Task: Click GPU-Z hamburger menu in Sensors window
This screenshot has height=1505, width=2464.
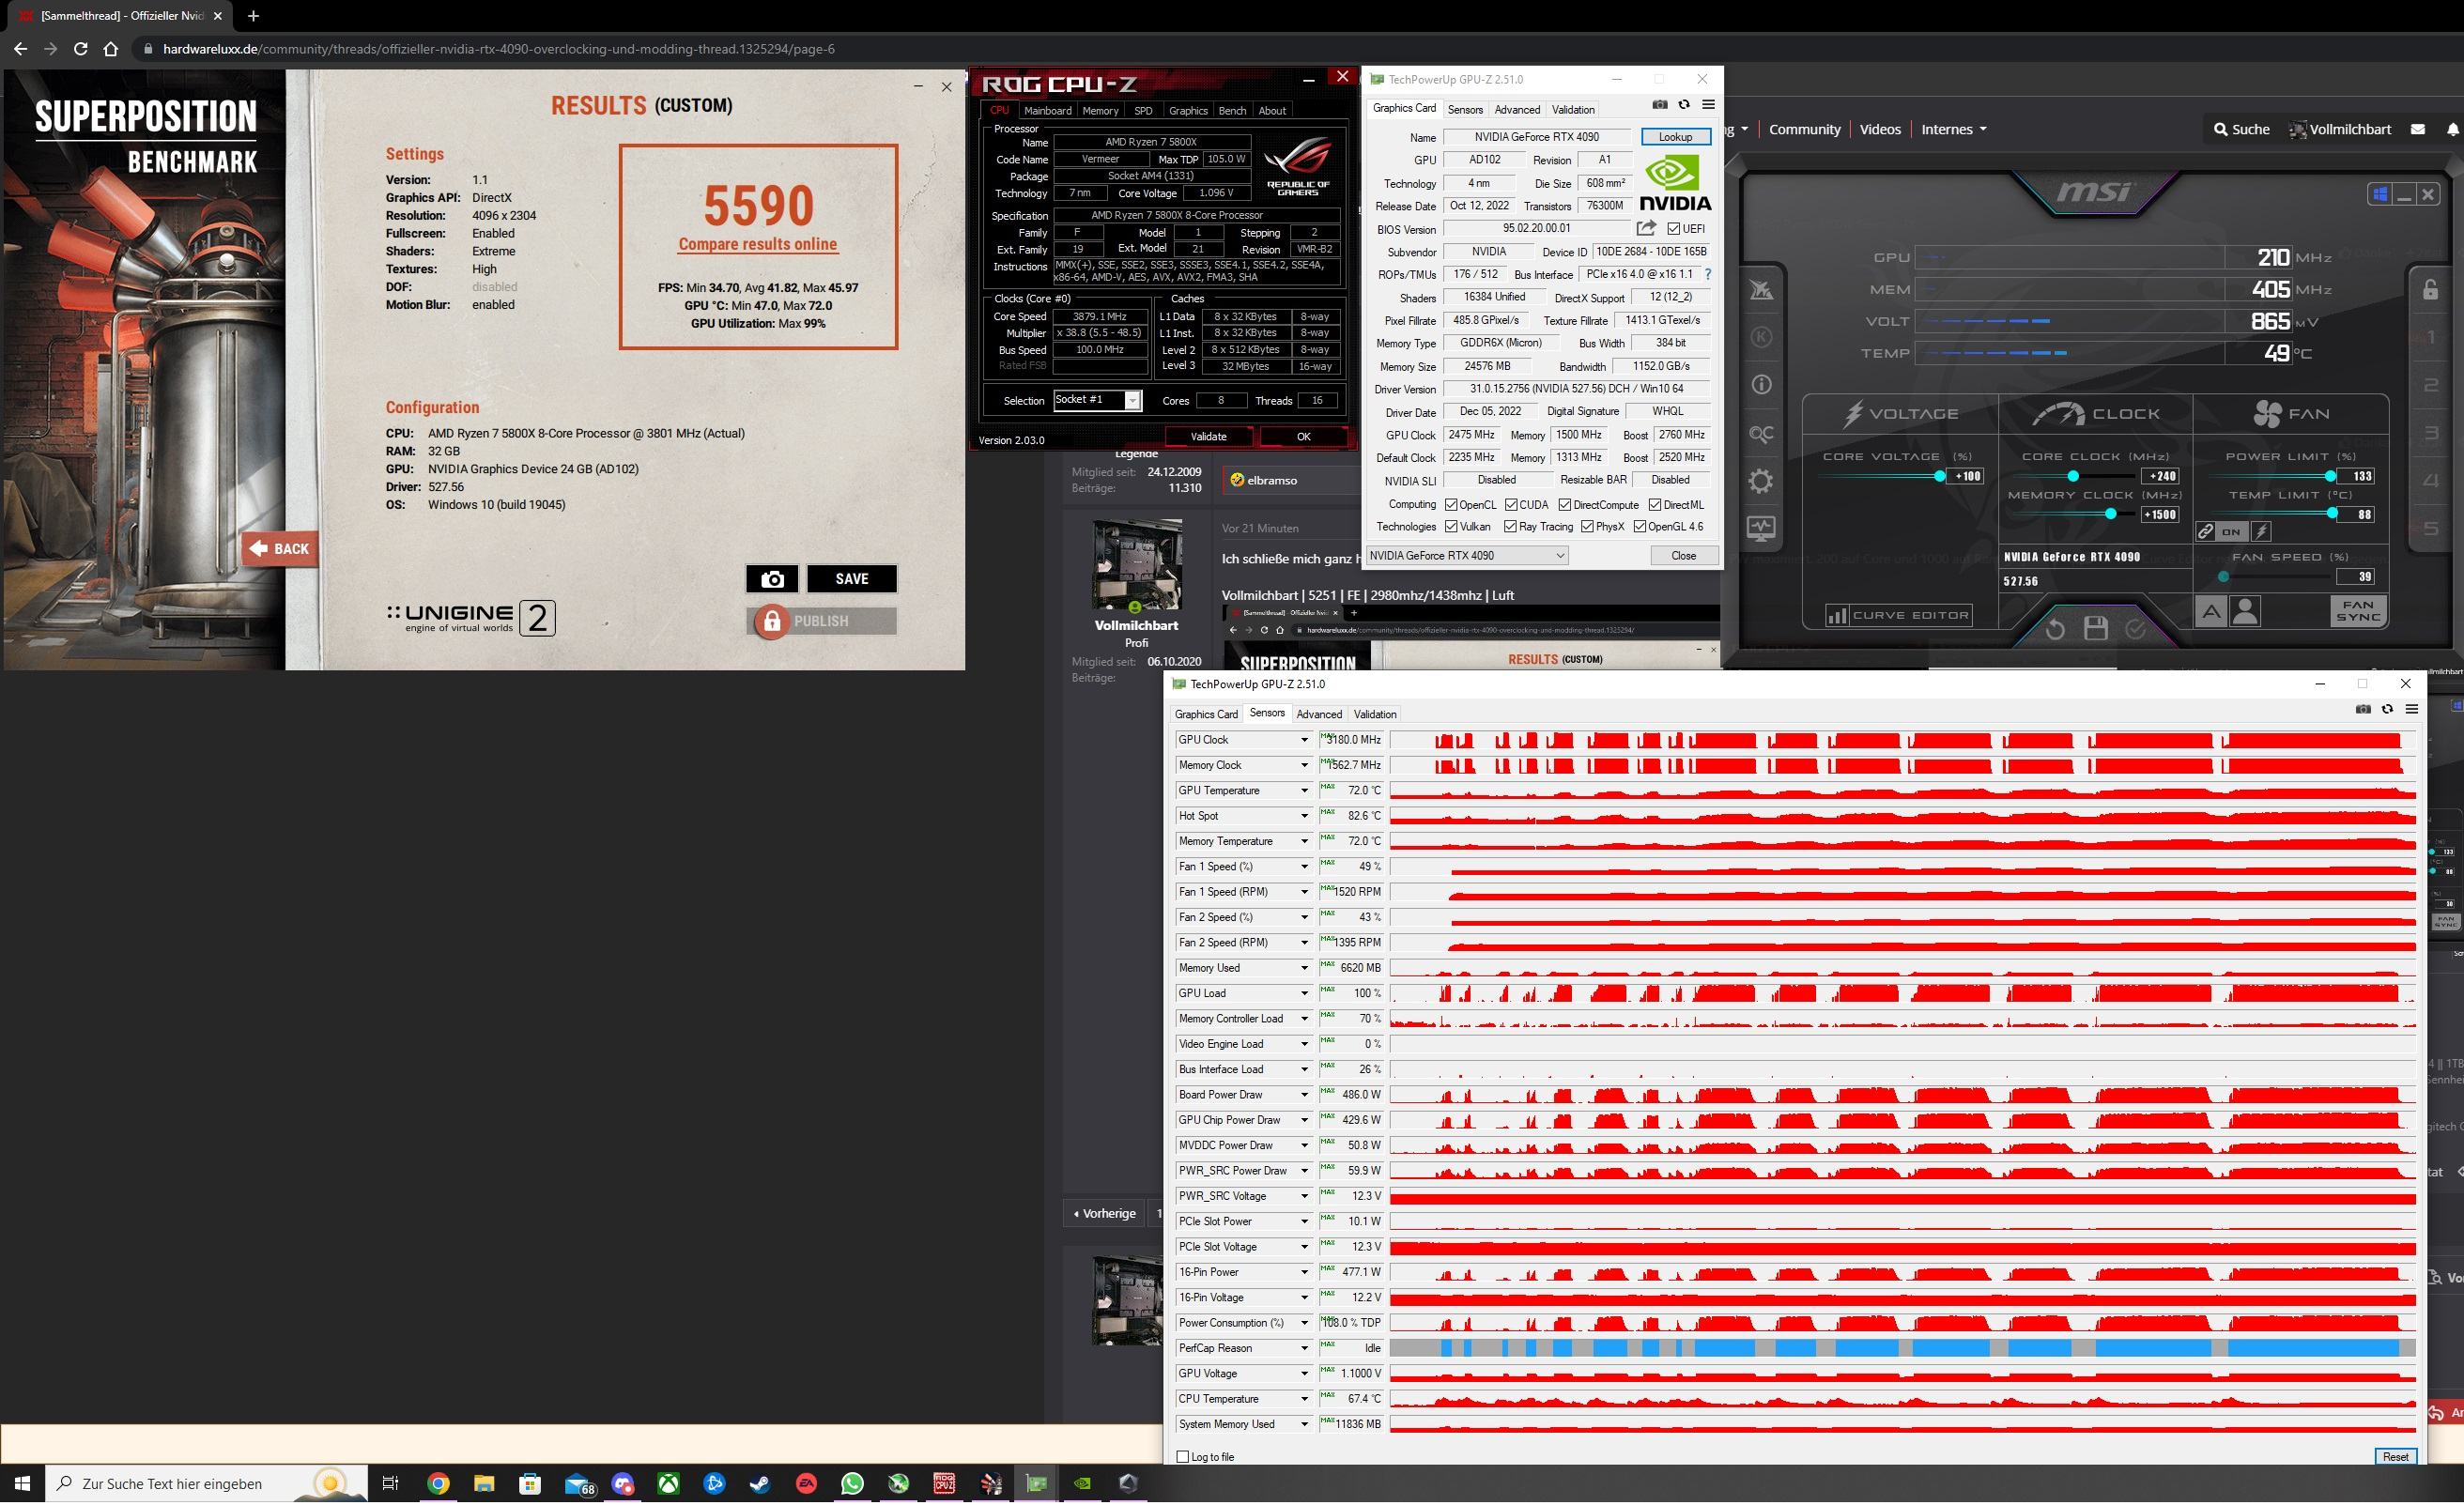Action: (x=2411, y=709)
